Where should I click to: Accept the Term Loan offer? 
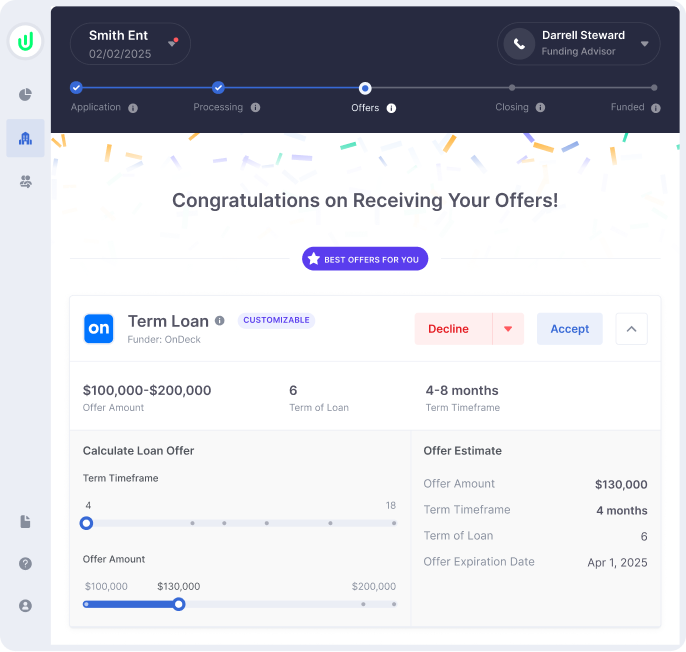(570, 329)
